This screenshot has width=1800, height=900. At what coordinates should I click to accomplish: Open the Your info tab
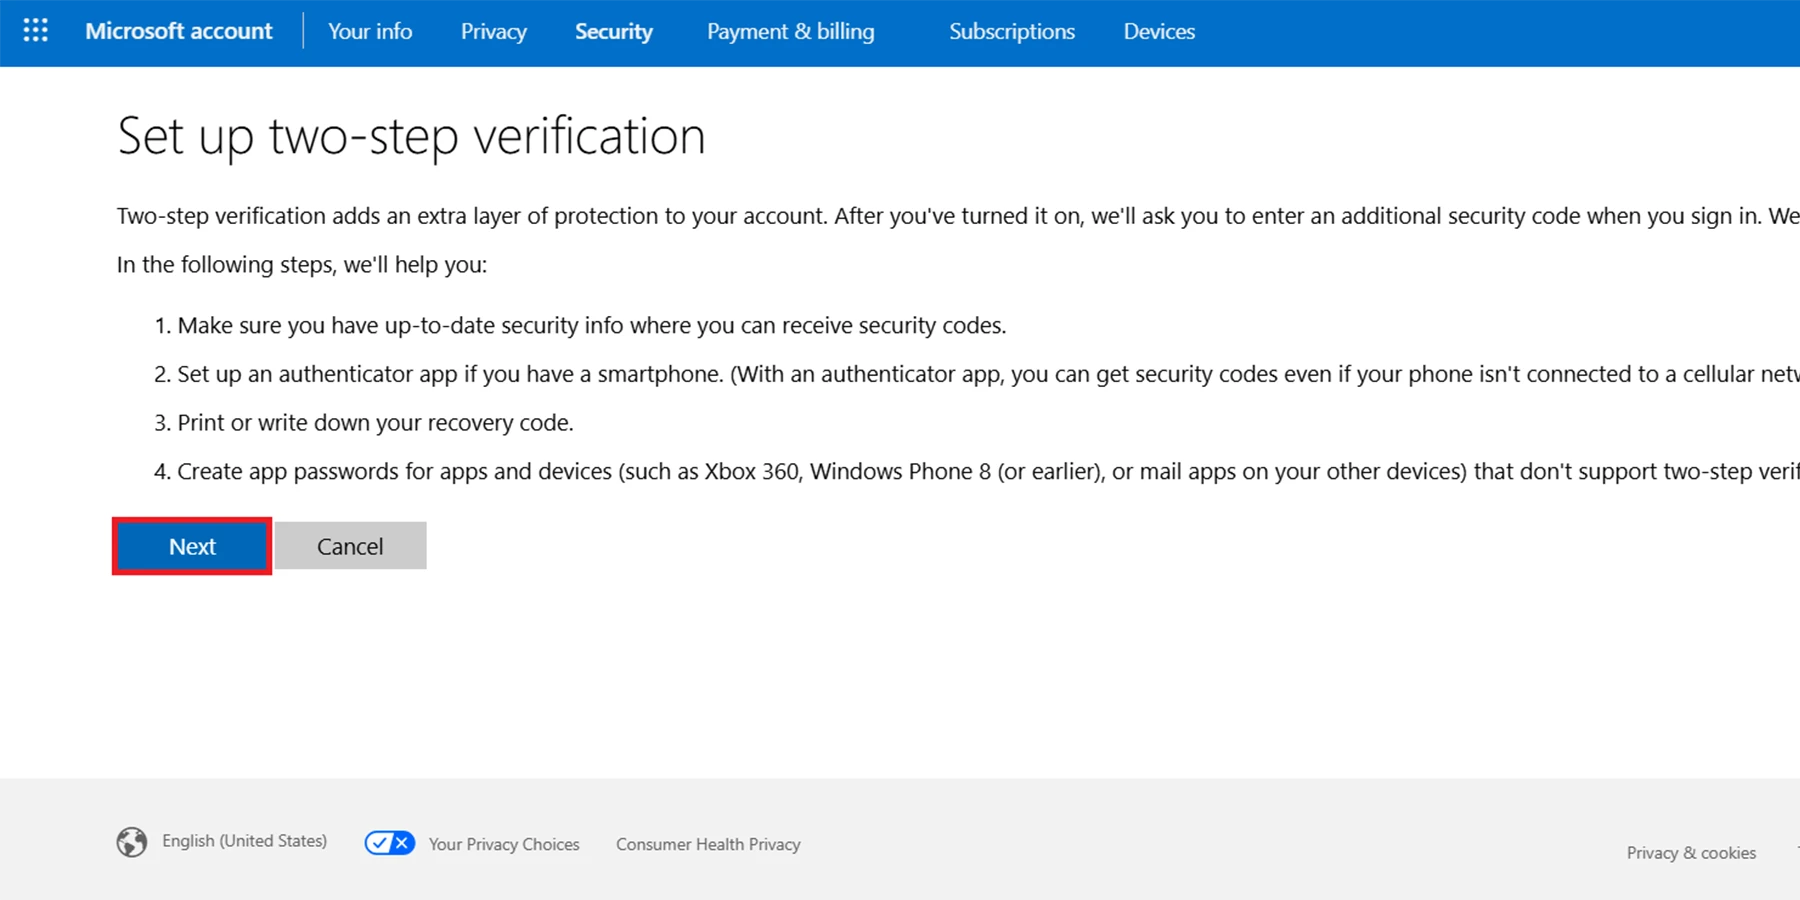370,31
